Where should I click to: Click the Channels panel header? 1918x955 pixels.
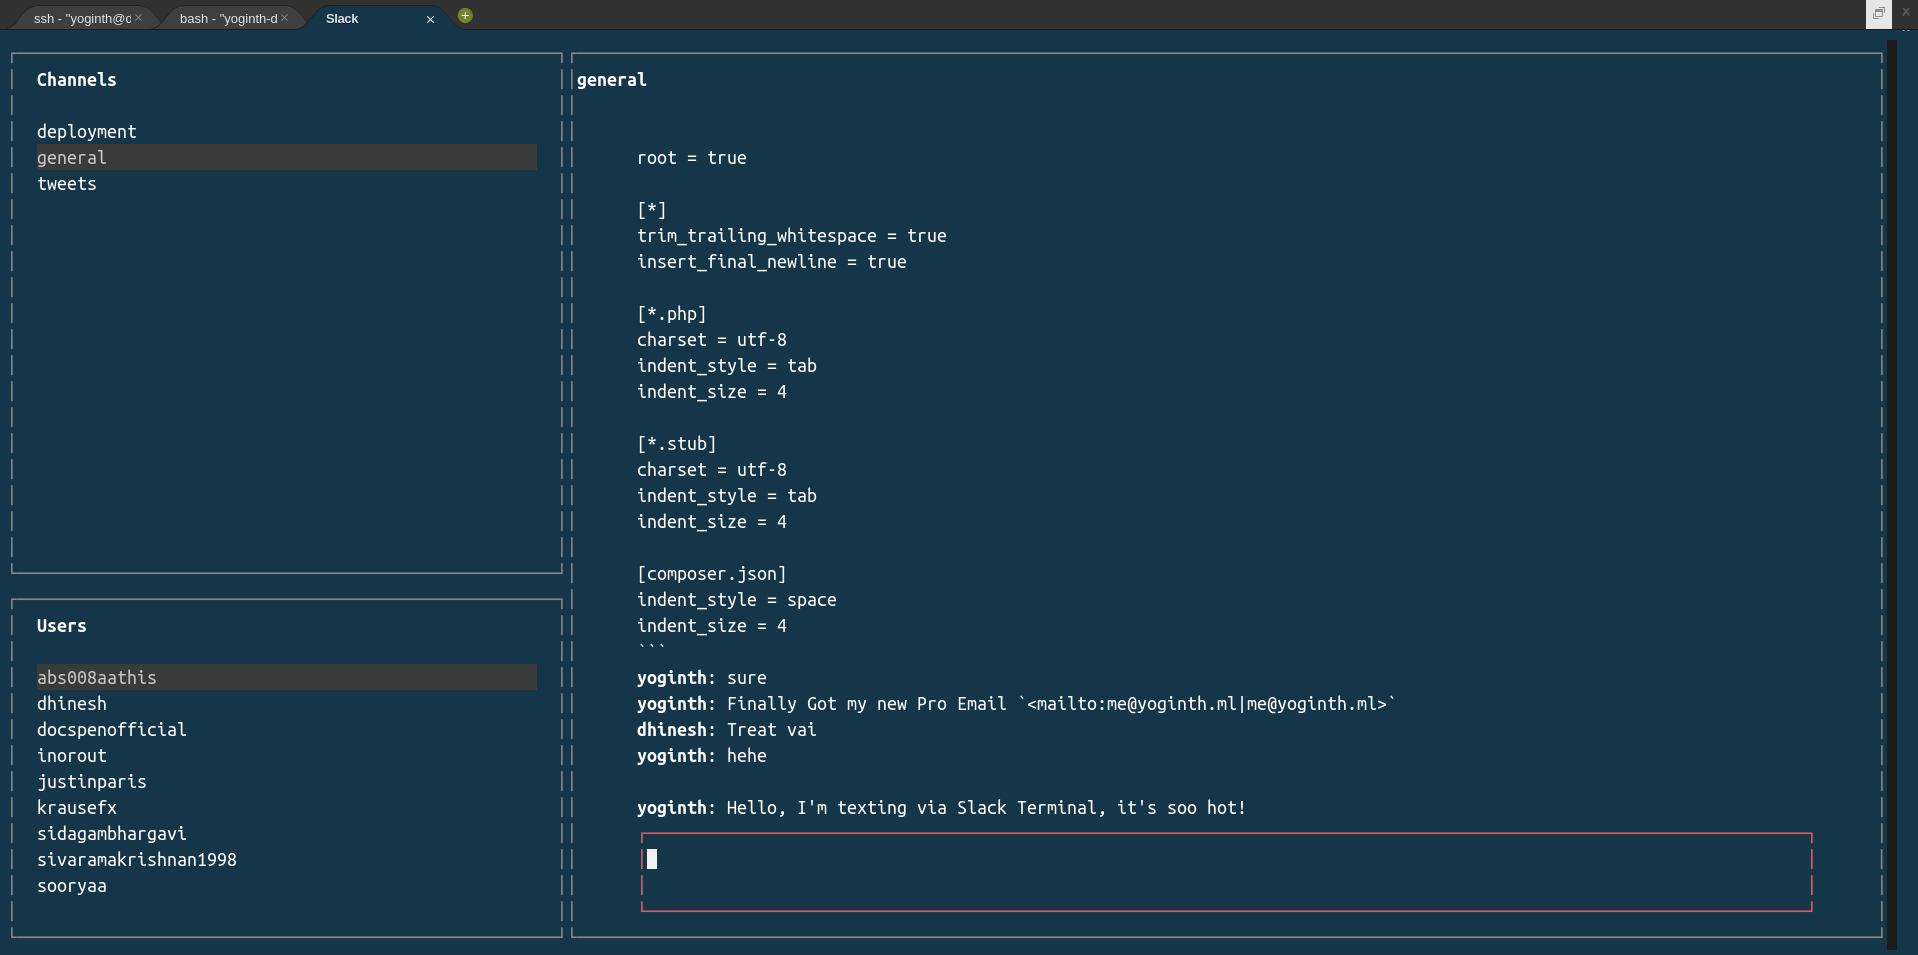coord(76,79)
